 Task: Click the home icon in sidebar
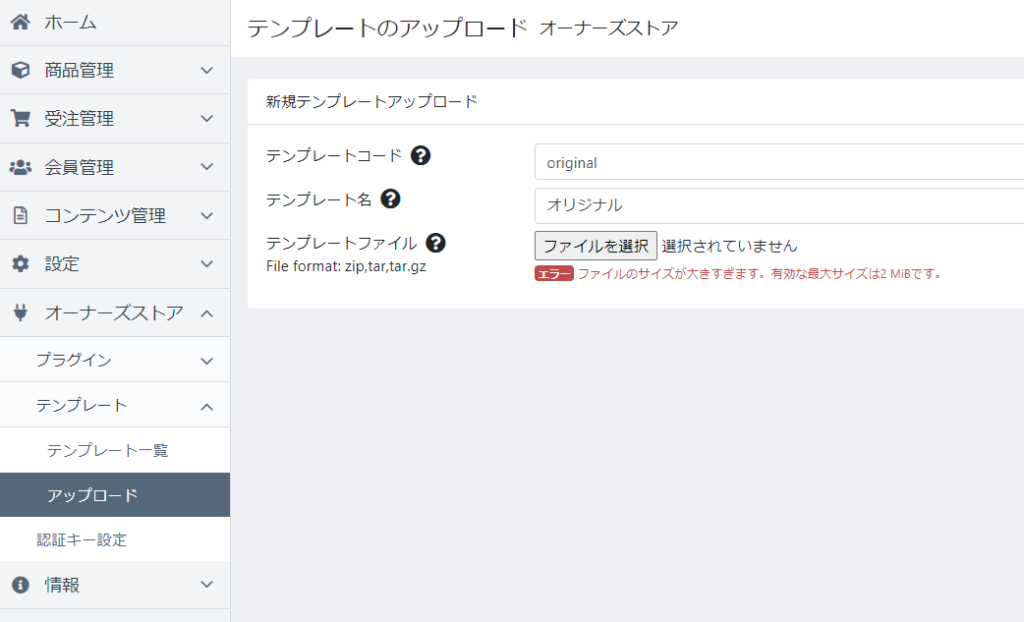point(20,22)
